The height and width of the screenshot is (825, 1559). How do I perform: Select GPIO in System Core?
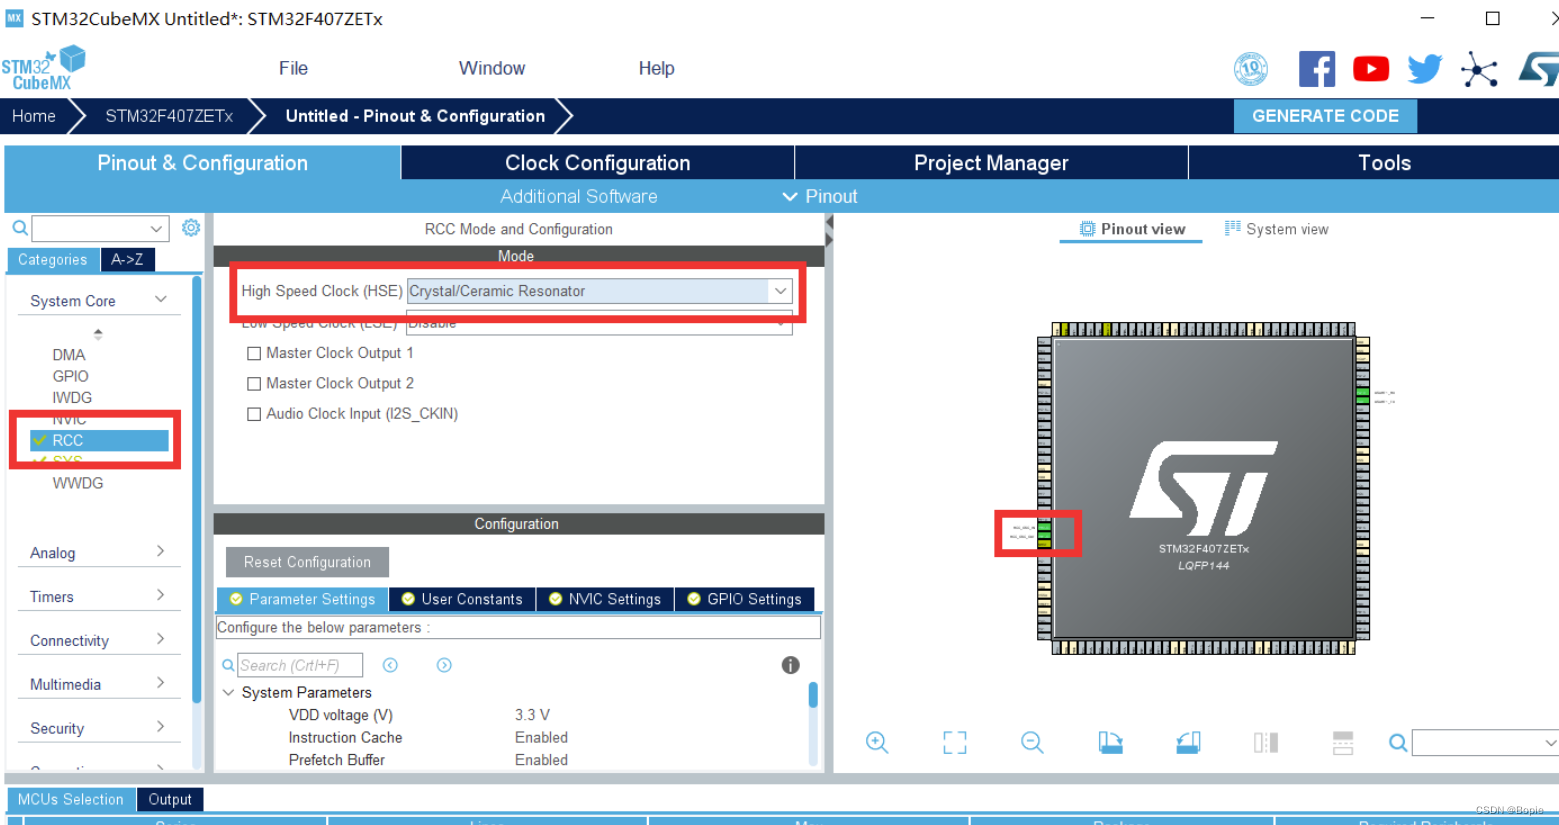pos(70,376)
